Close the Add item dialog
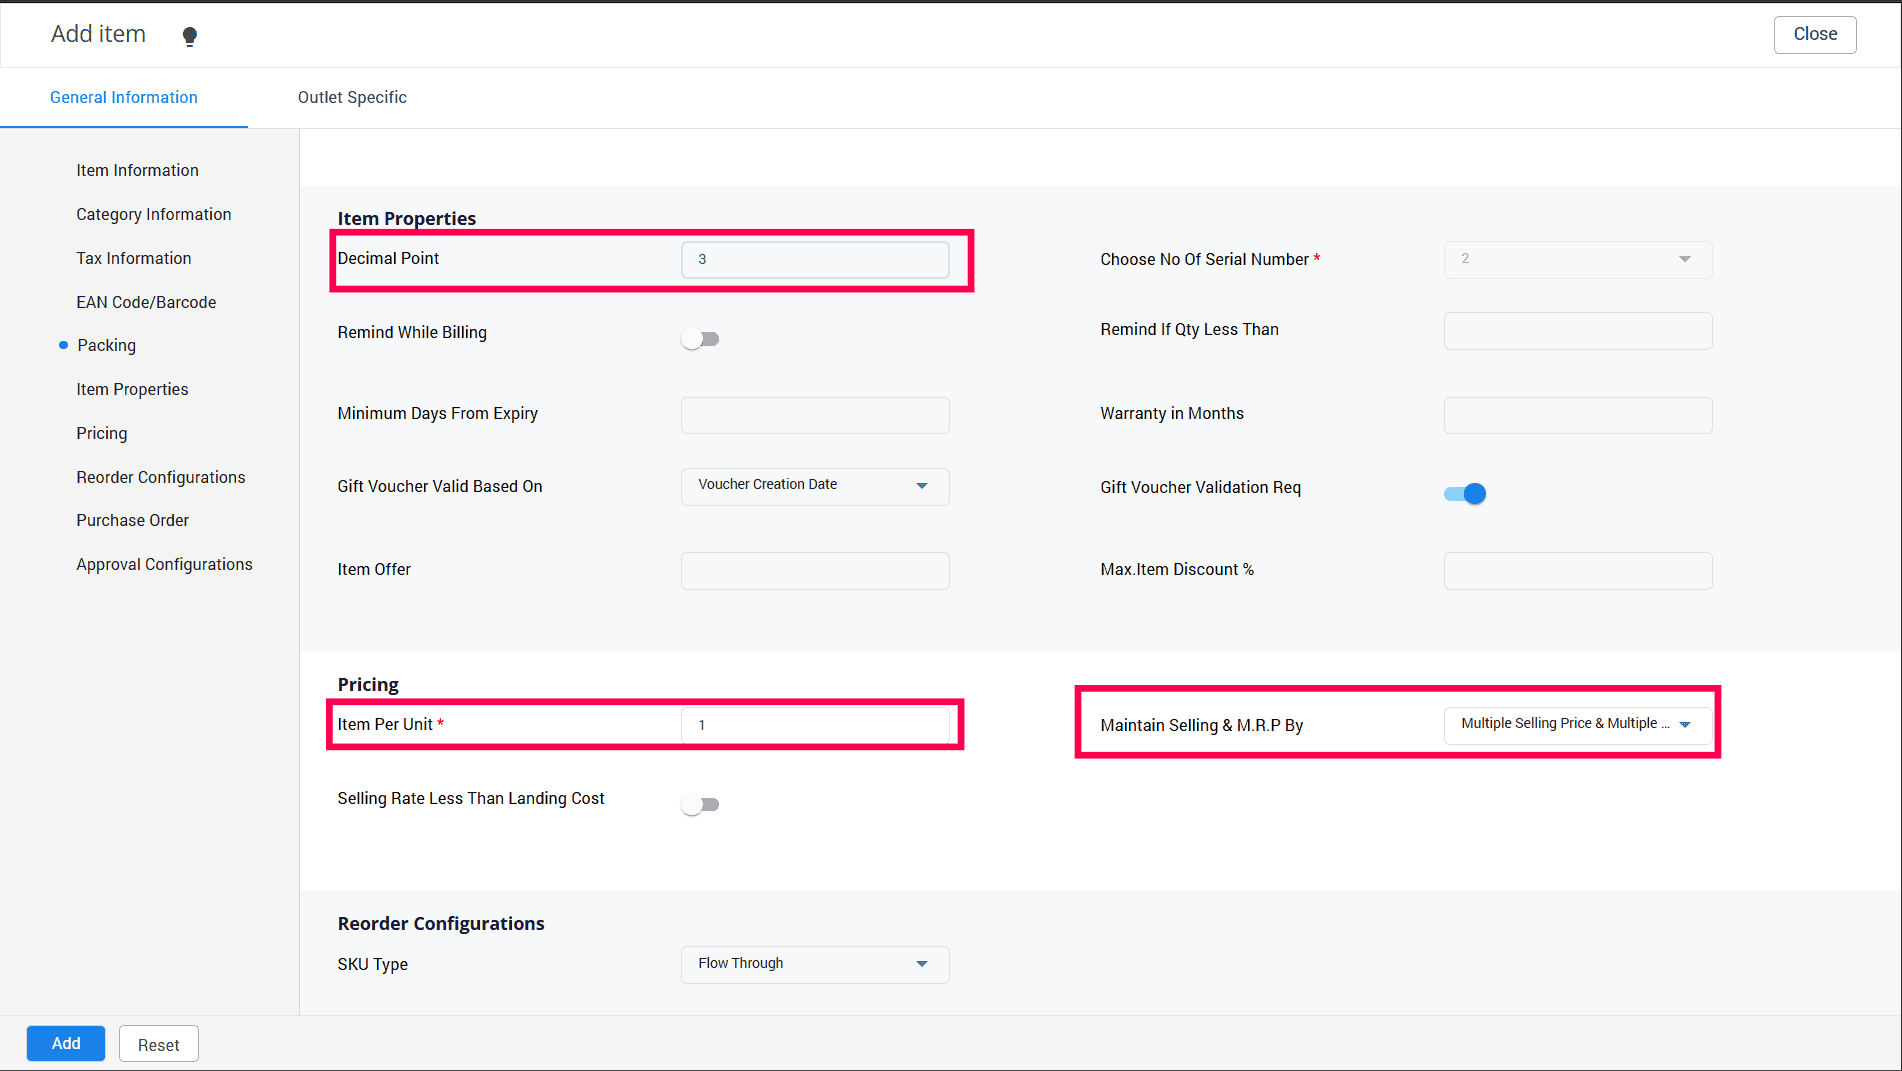 [1814, 34]
